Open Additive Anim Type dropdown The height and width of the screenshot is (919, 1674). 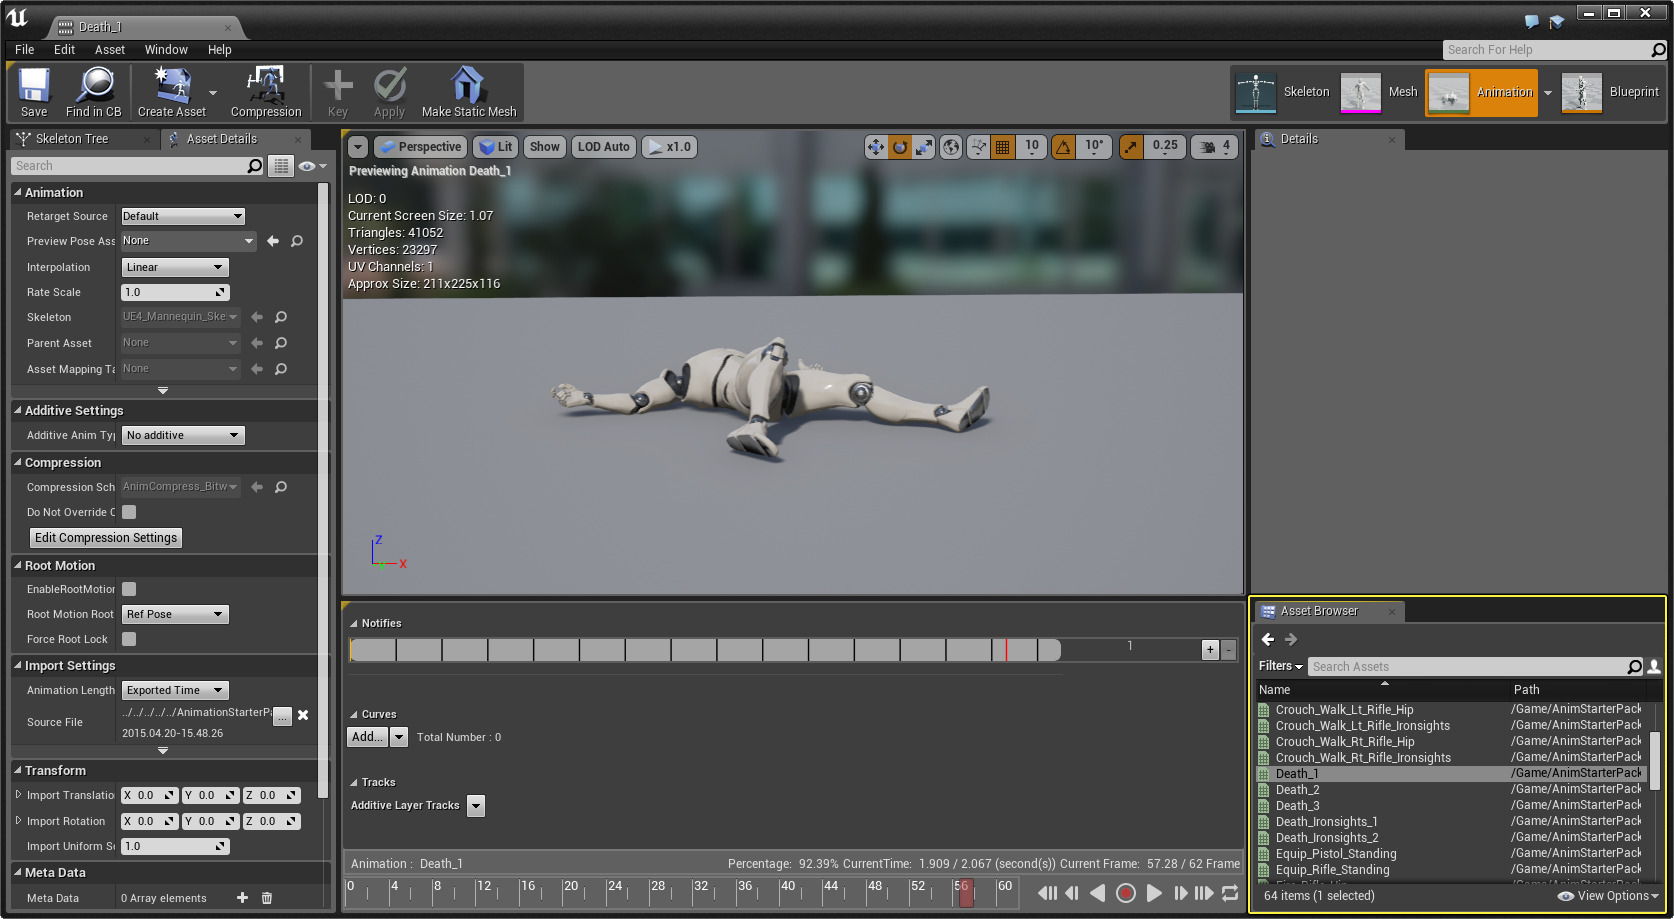(x=183, y=435)
